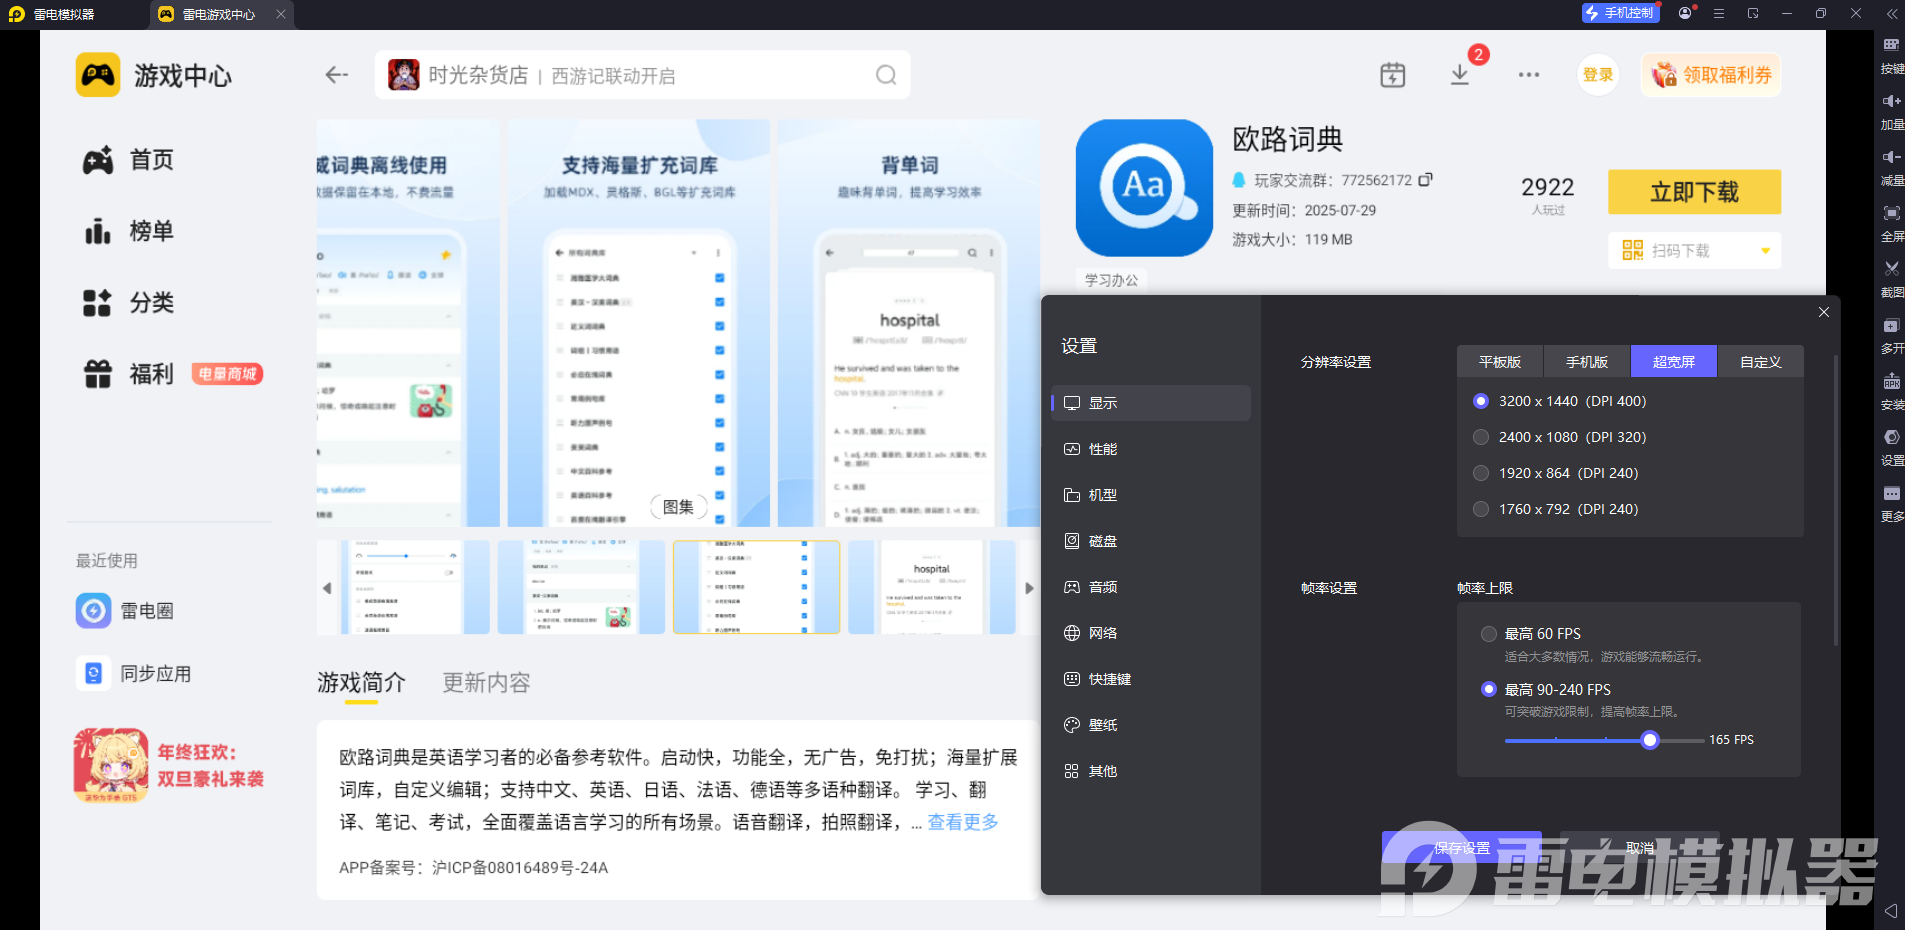
Task: Open the 图集 gallery button
Action: tap(678, 507)
